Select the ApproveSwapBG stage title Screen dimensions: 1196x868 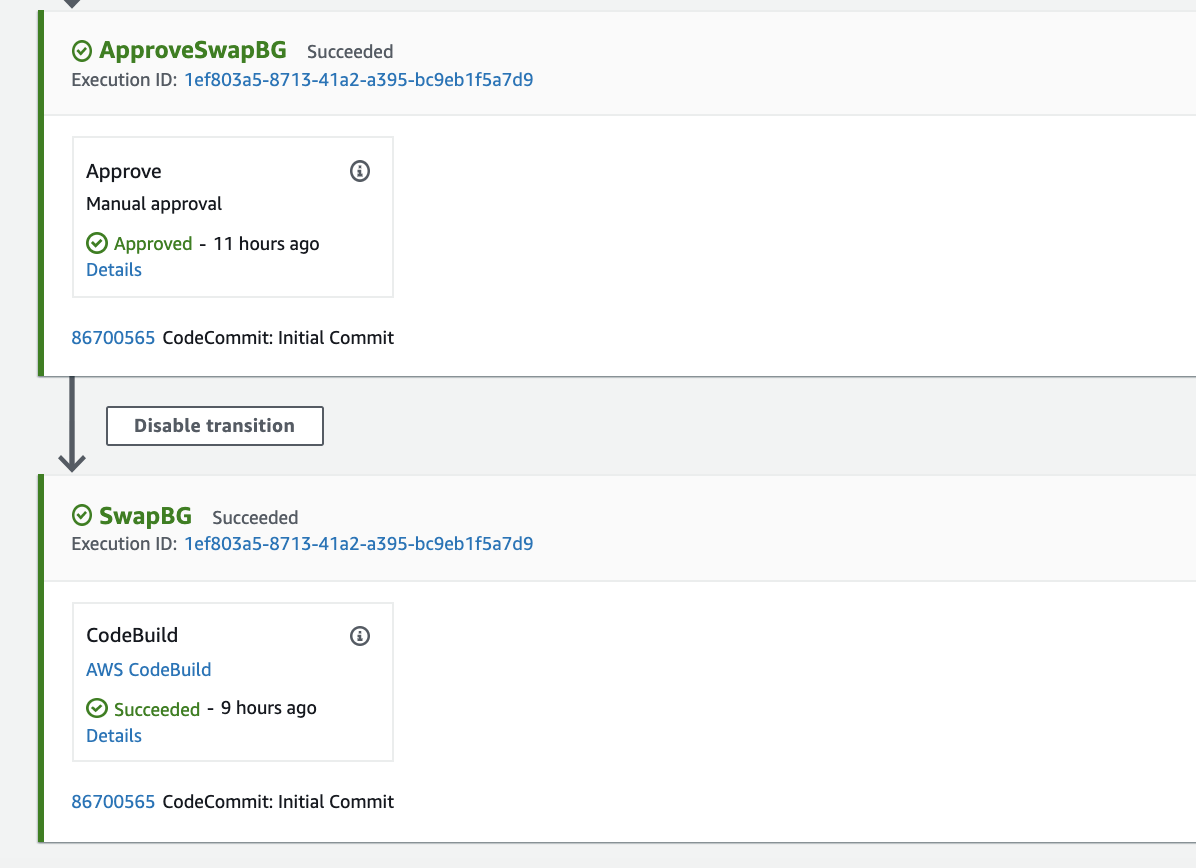pyautogui.click(x=193, y=50)
